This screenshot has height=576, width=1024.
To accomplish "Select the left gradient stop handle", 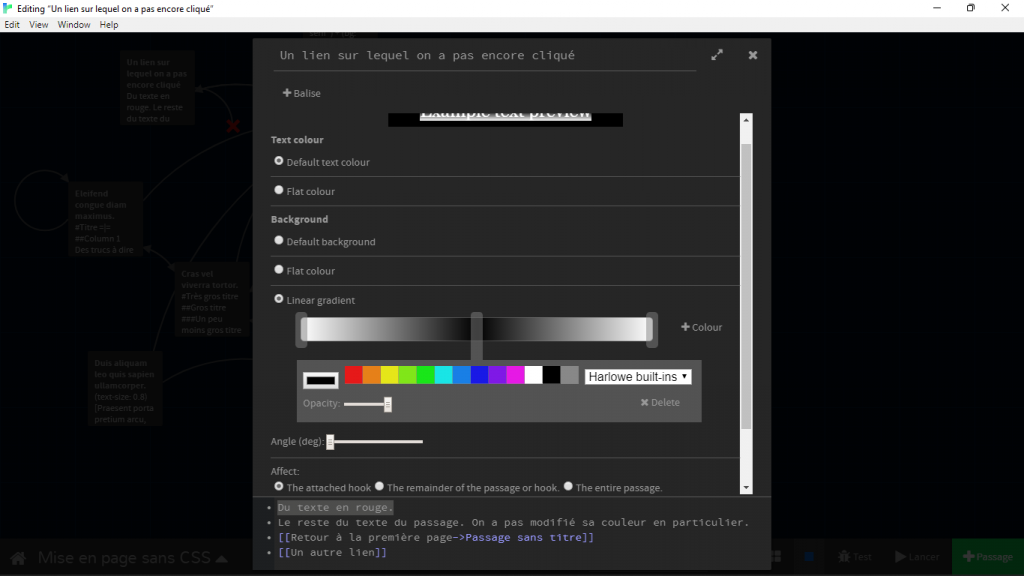I will pyautogui.click(x=302, y=330).
